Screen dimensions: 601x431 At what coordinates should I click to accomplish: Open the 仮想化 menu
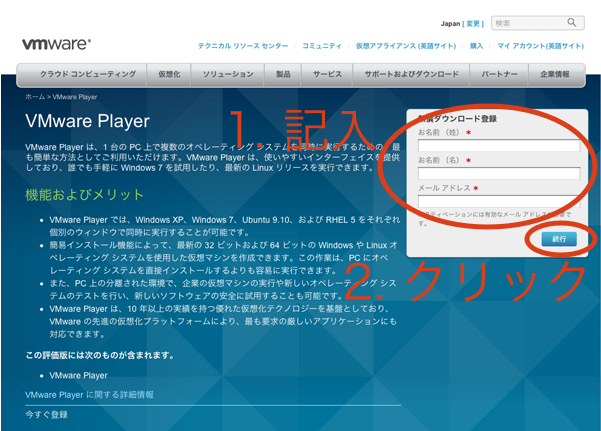169,74
